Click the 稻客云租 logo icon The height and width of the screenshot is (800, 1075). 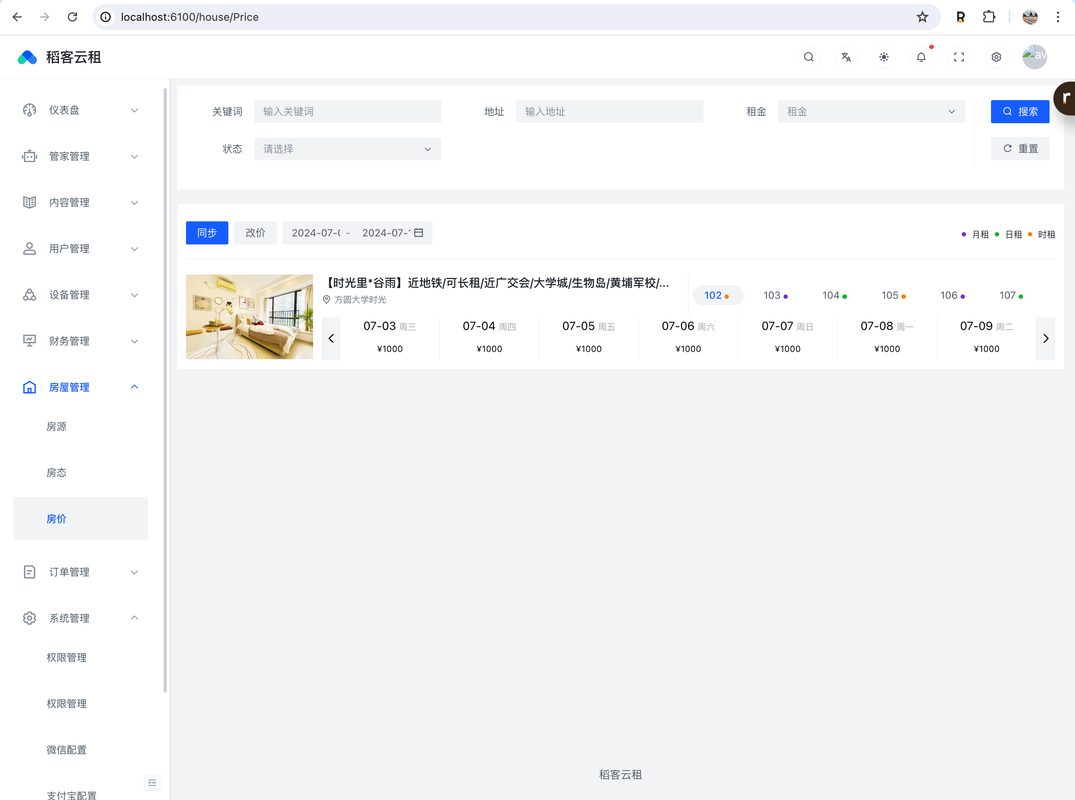tap(27, 58)
